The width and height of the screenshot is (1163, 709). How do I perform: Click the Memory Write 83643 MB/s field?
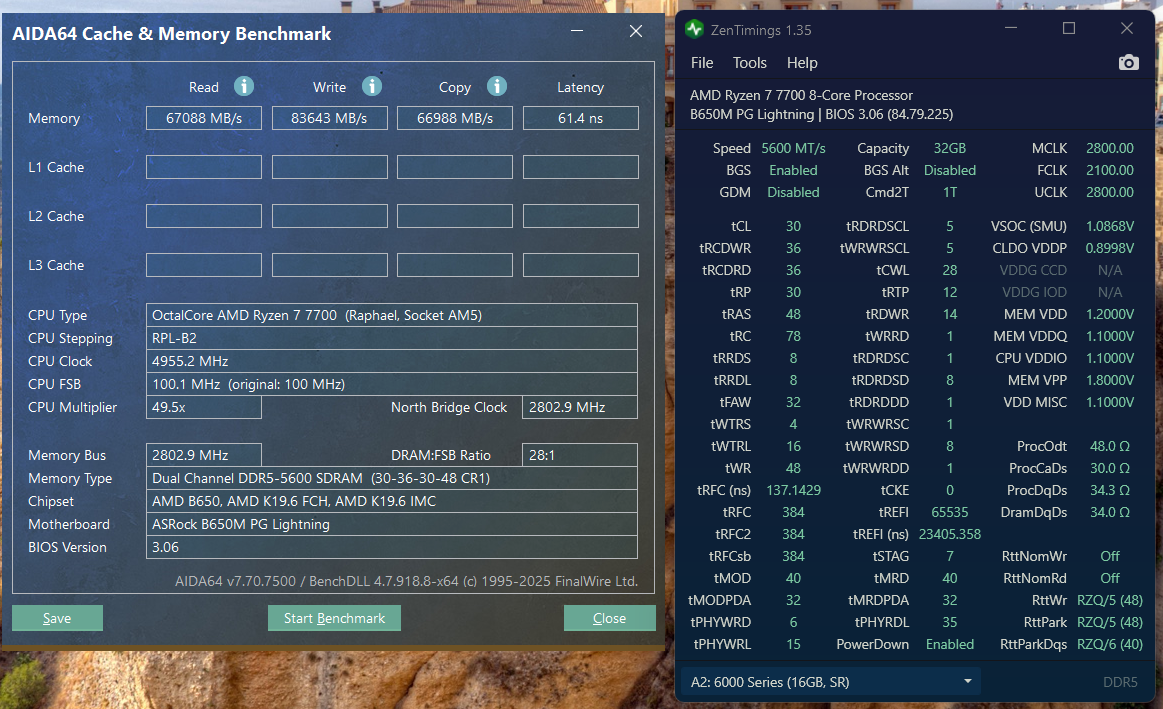[x=329, y=118]
